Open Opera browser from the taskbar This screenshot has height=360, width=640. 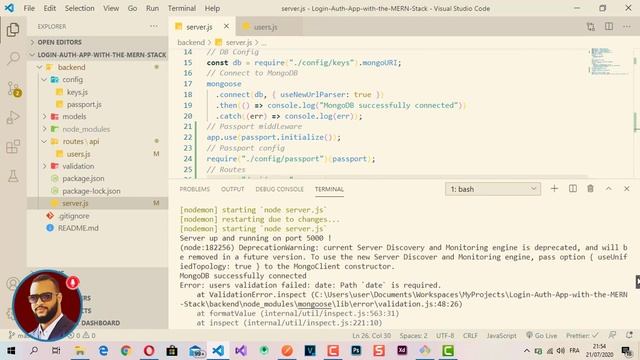click(149, 351)
